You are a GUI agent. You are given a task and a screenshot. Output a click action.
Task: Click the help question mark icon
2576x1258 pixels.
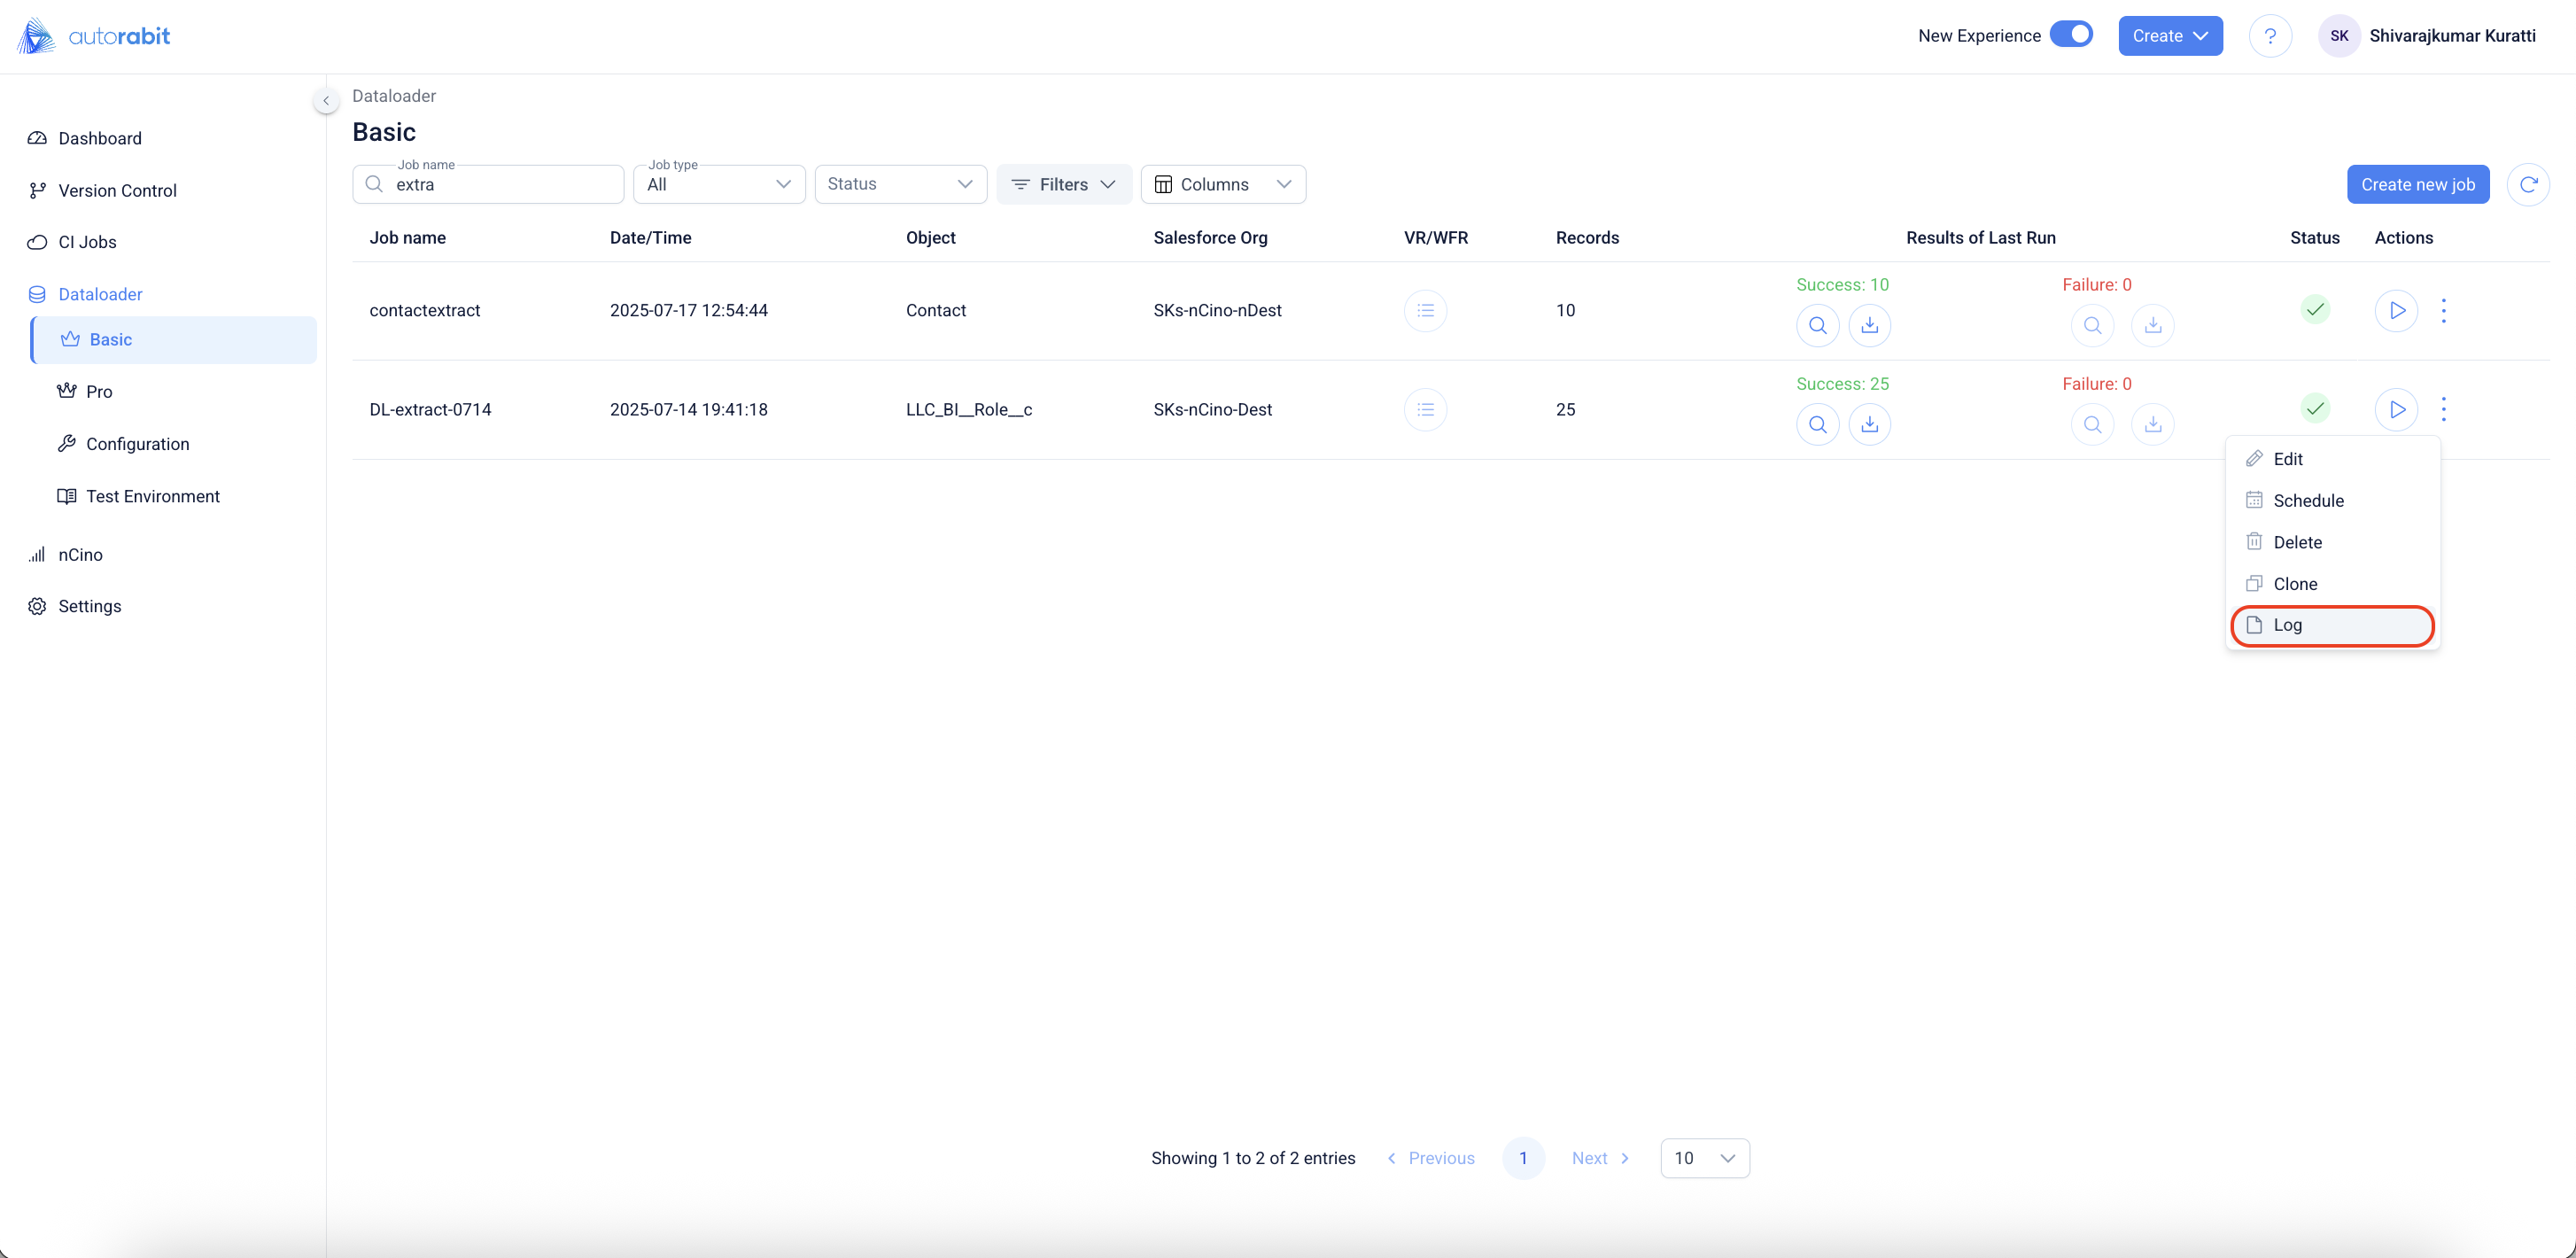click(2270, 36)
